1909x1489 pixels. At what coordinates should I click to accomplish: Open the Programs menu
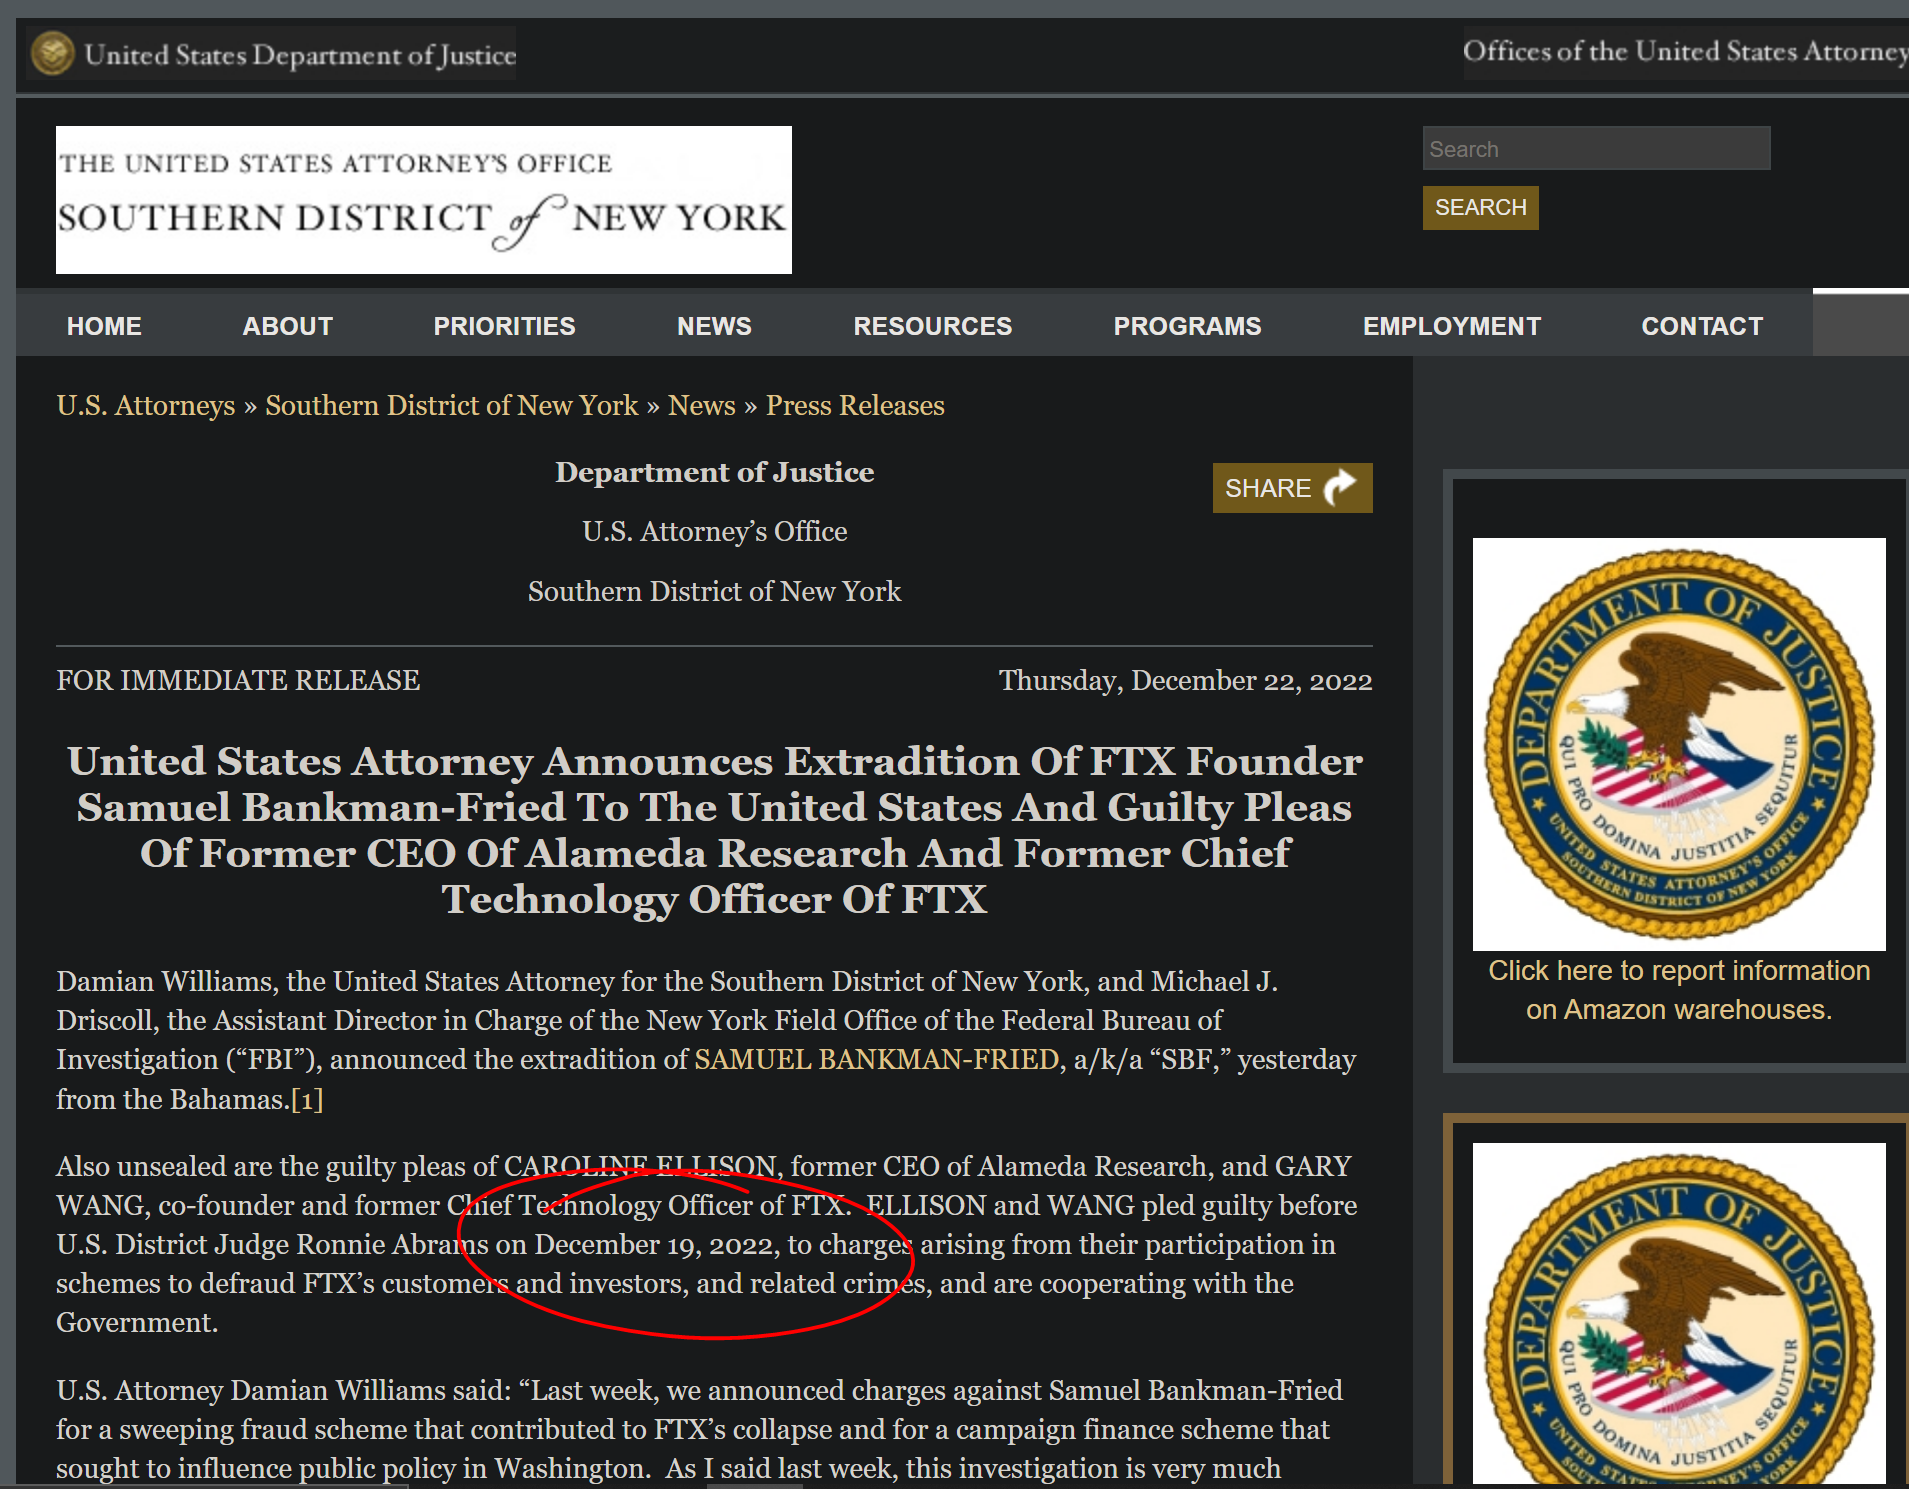click(x=1187, y=326)
